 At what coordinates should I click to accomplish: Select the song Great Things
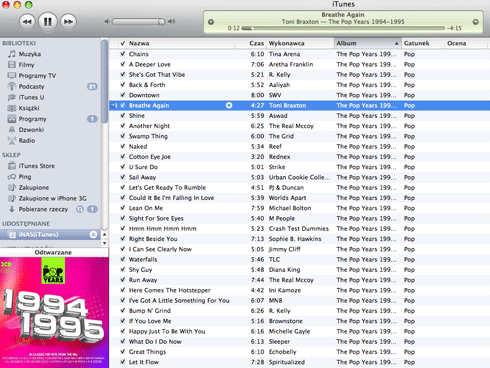click(147, 352)
